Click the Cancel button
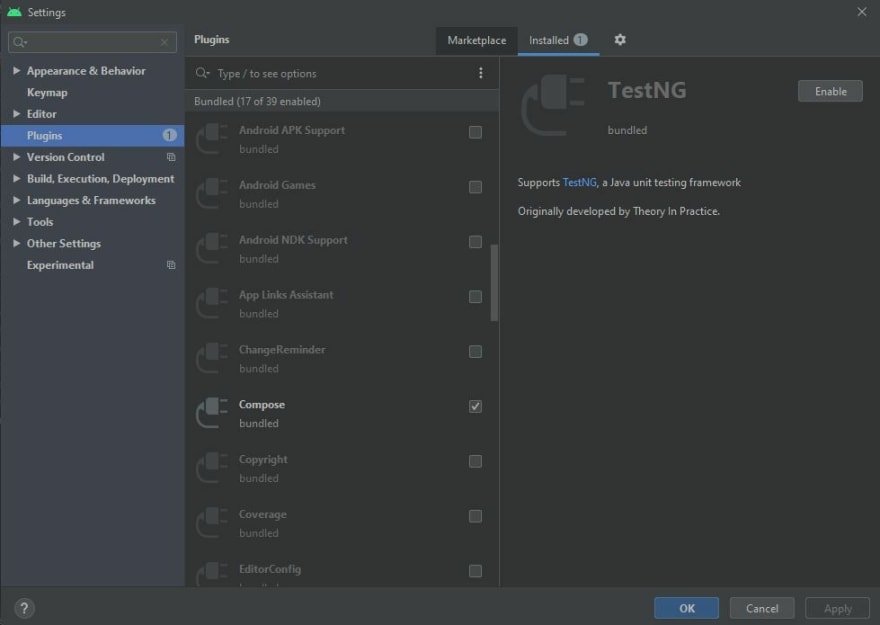The image size is (880, 625). 762,608
